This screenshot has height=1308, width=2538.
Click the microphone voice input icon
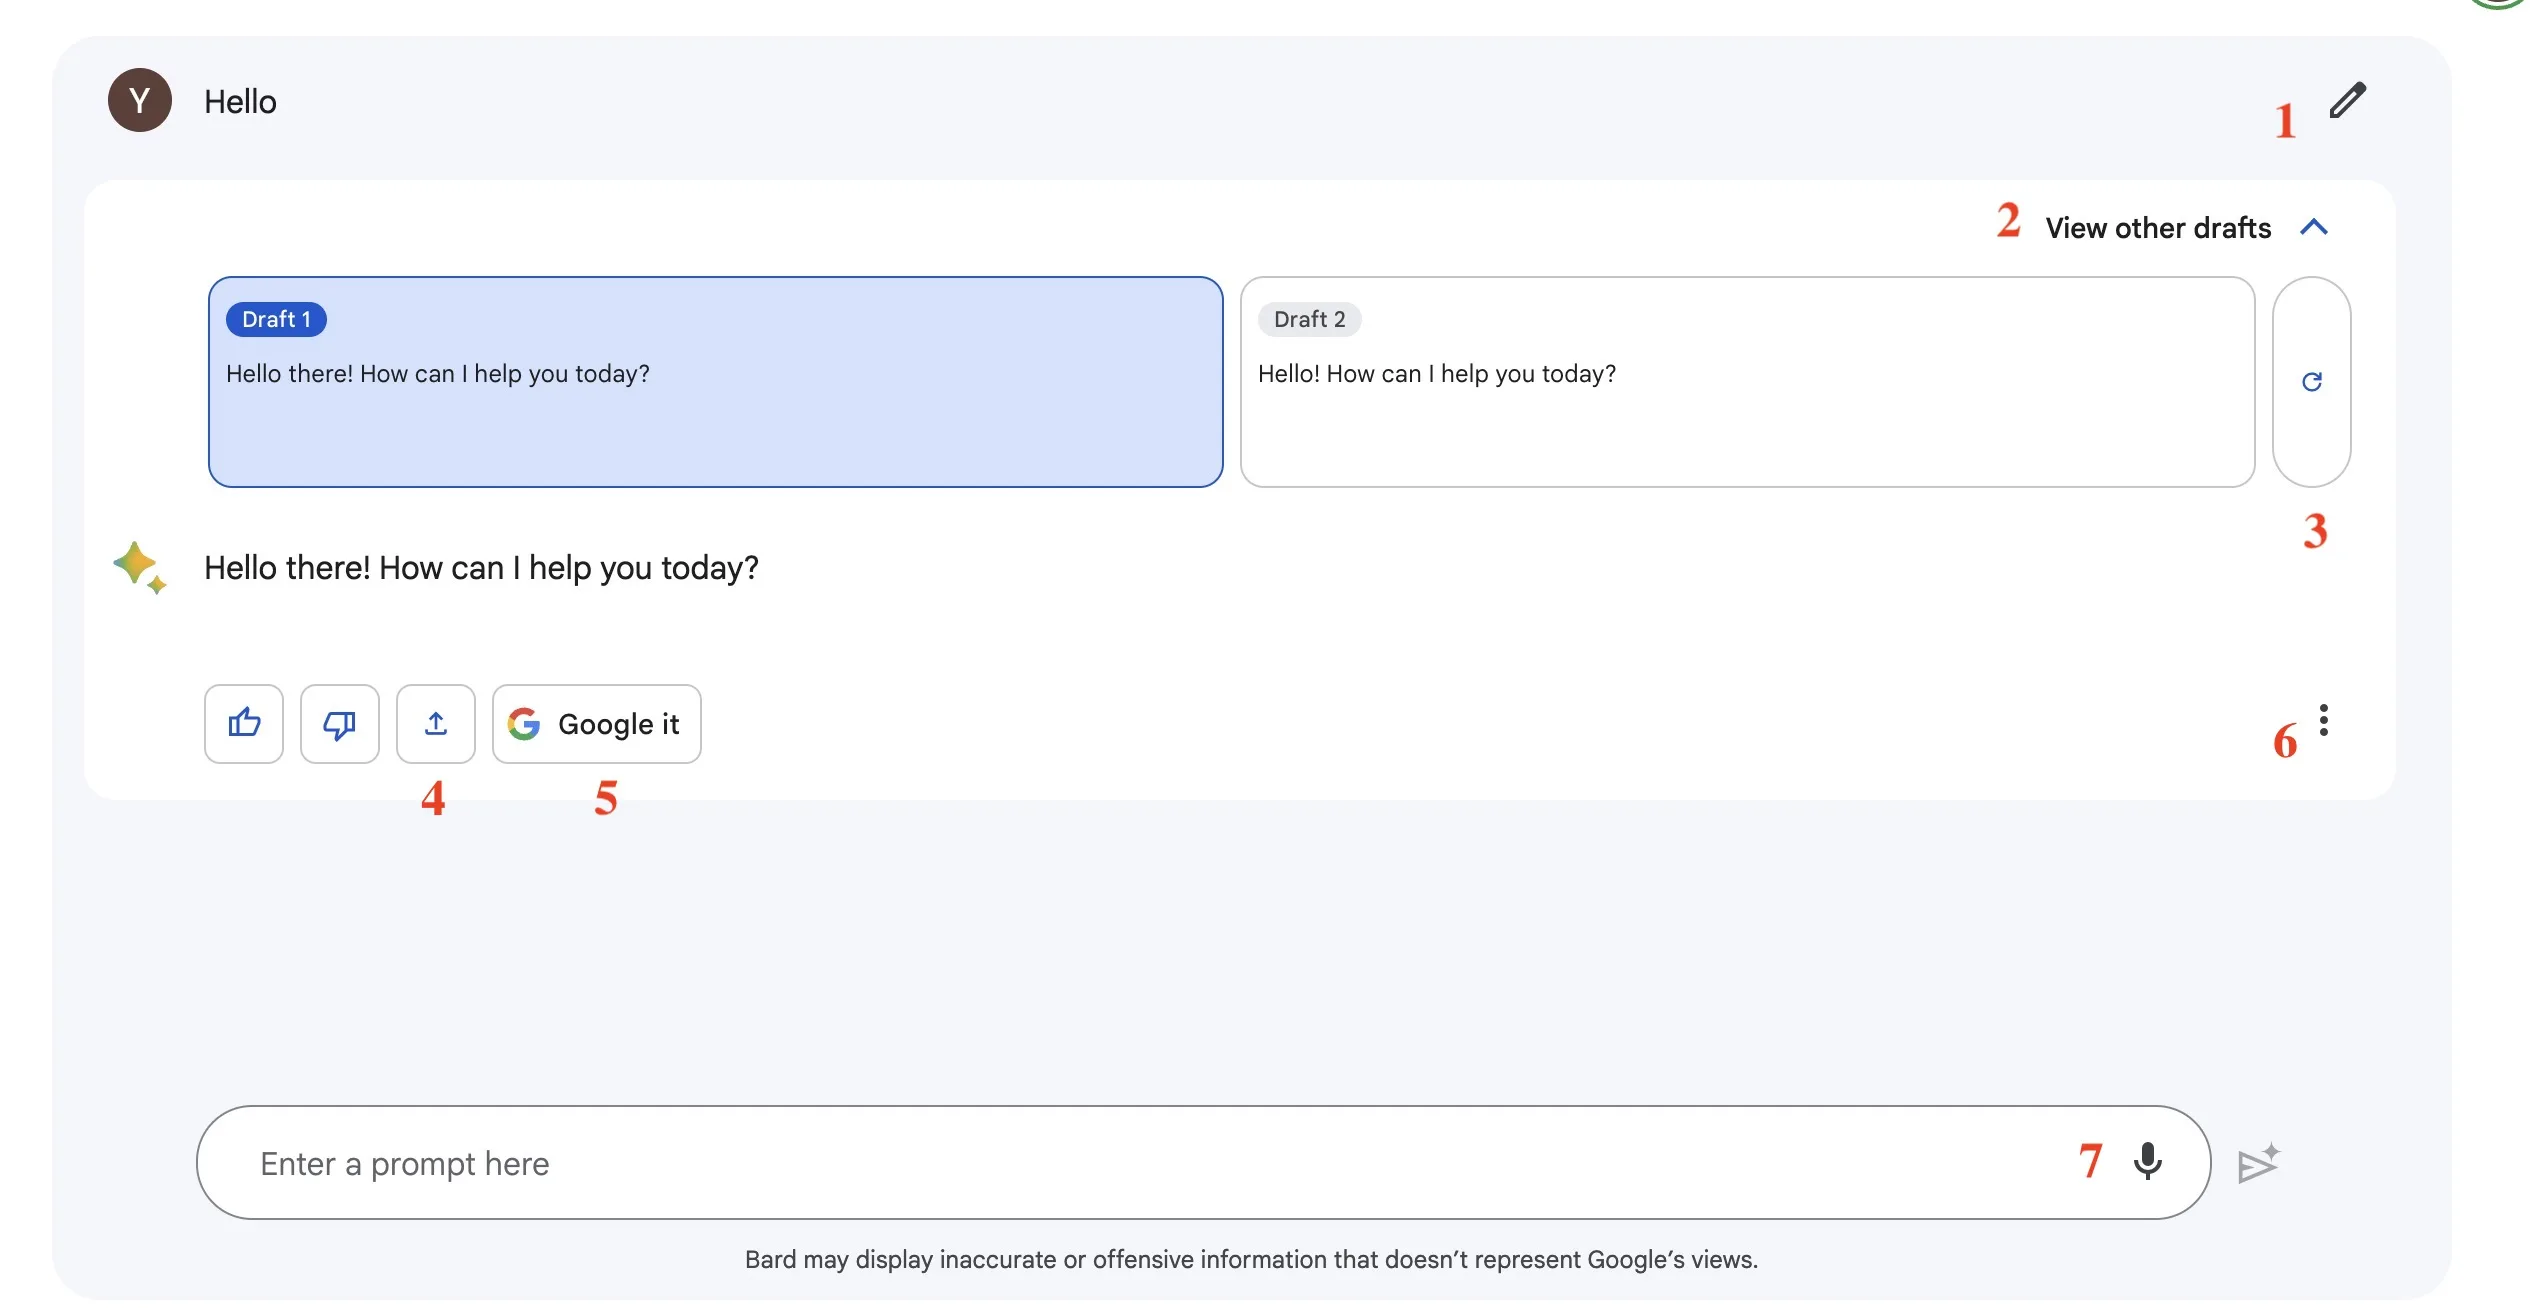[2147, 1161]
